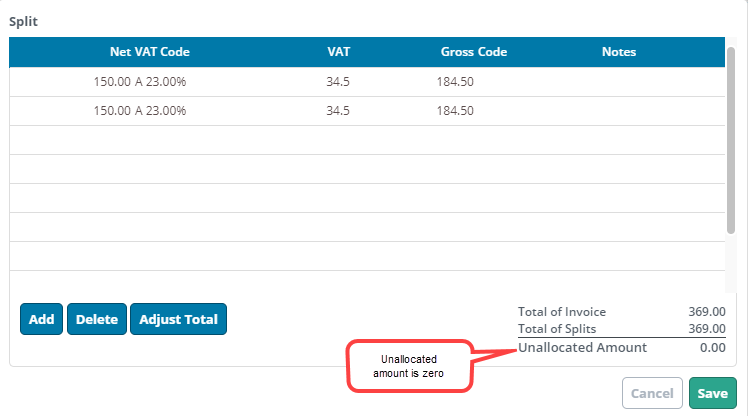
Task: Click the vertical scrollbar of the split table
Action: [731, 140]
